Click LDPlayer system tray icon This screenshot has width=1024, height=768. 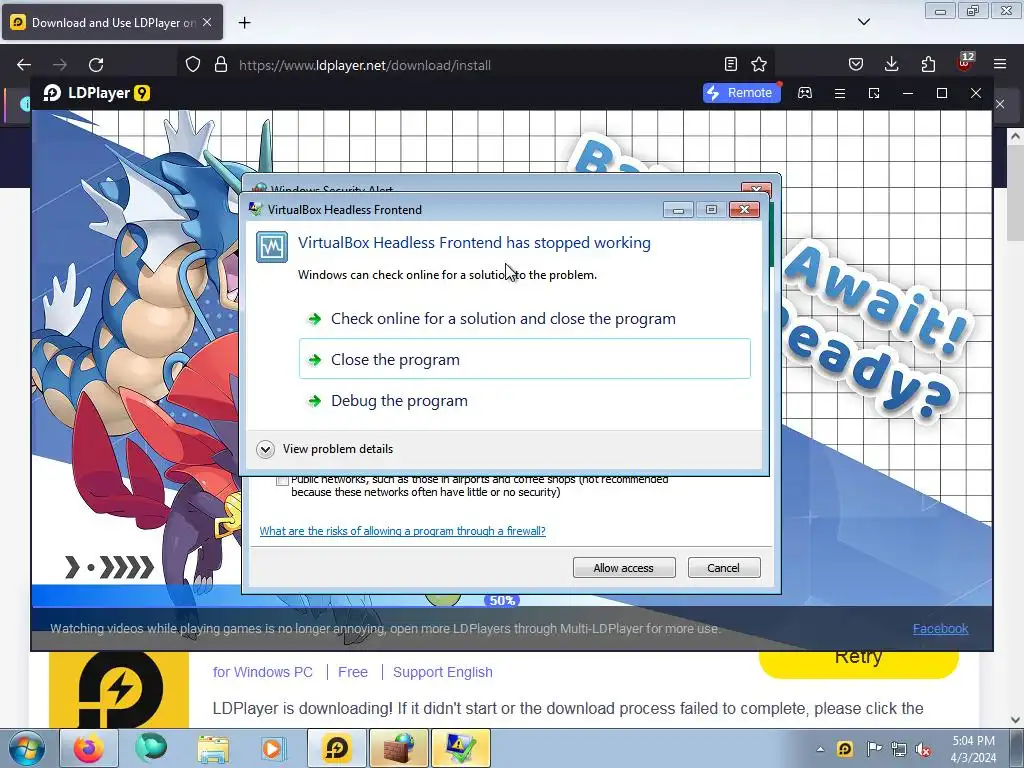(844, 749)
